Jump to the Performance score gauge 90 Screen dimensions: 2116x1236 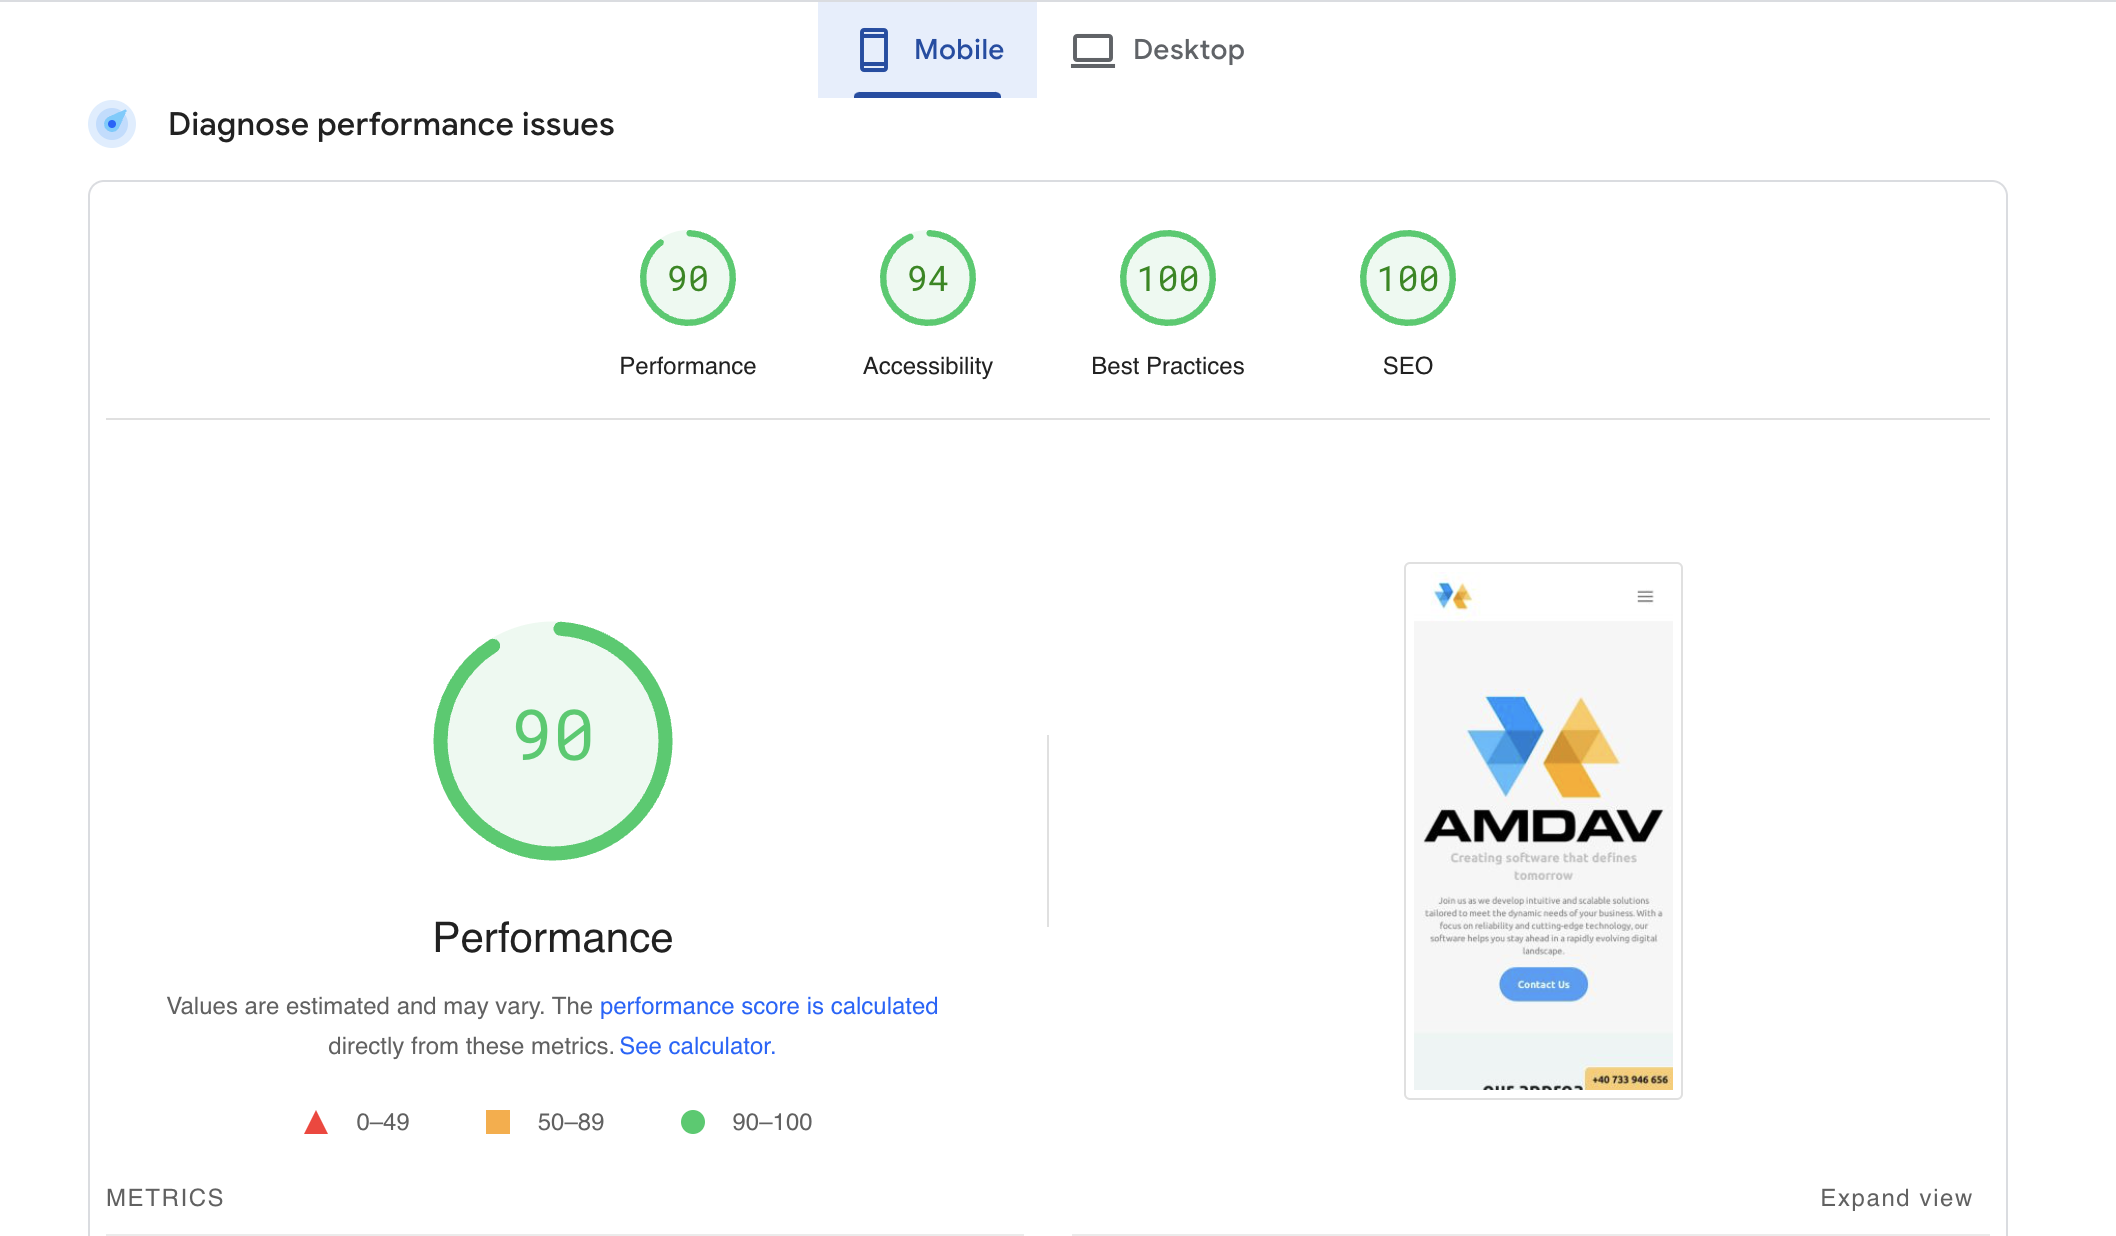tap(687, 278)
